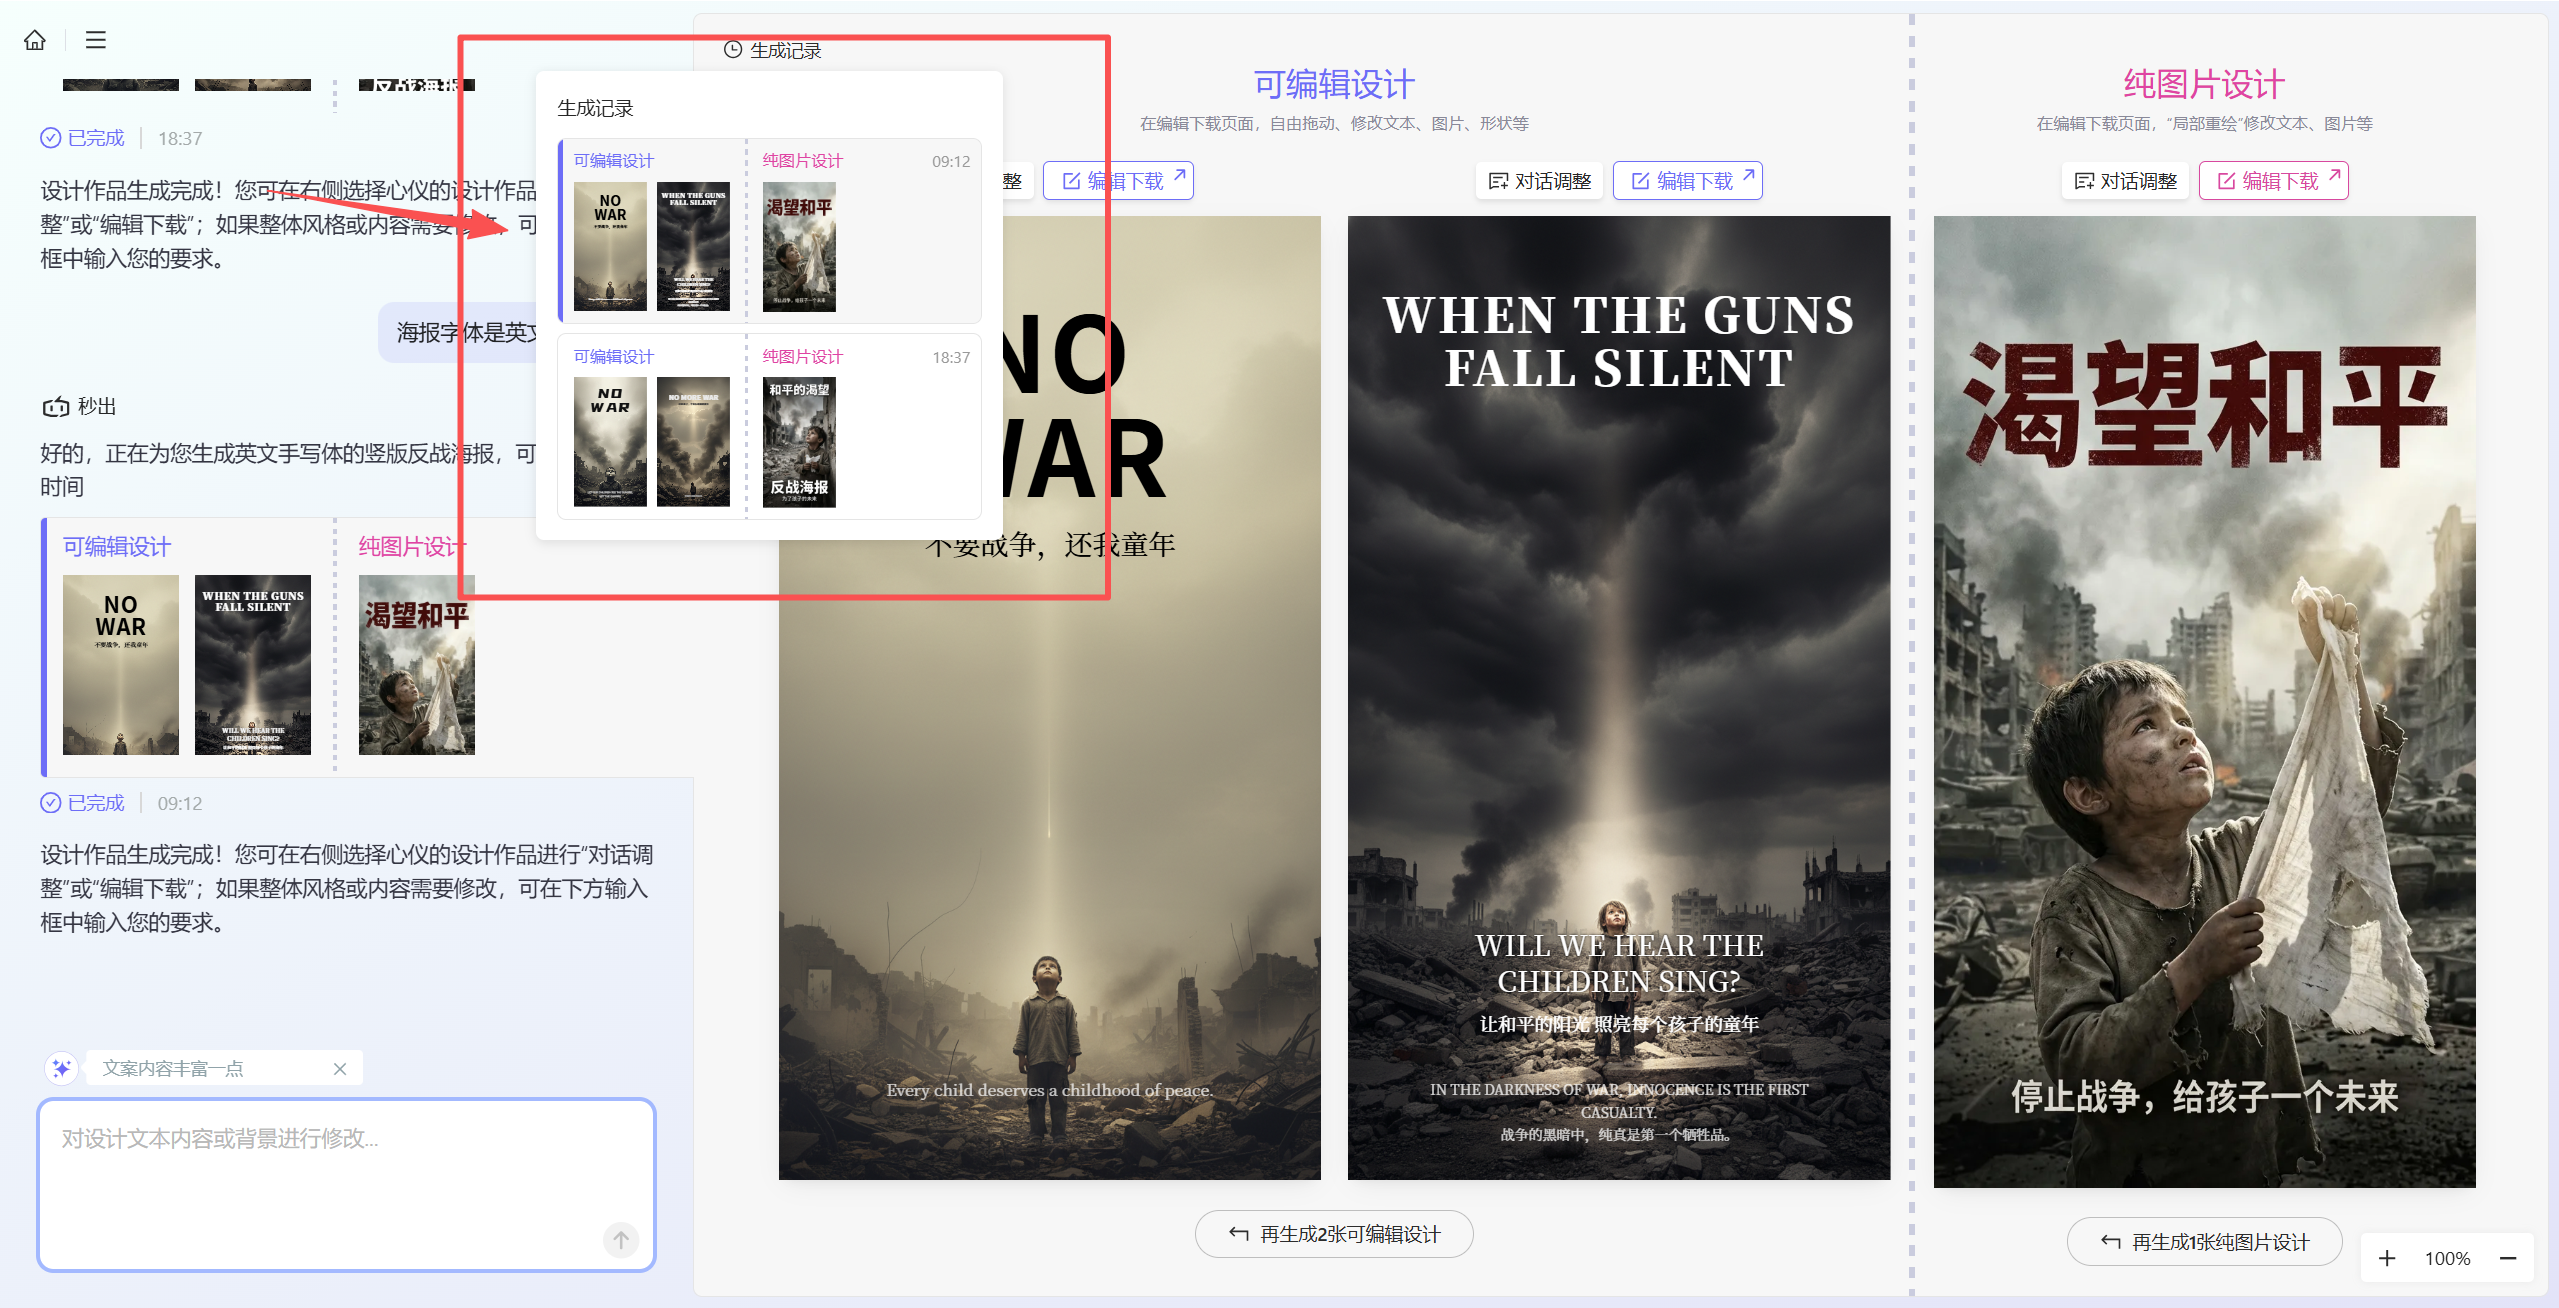Click 对话调整 above the 渴望和平 poster
The height and width of the screenshot is (1308, 2559).
[x=2126, y=181]
